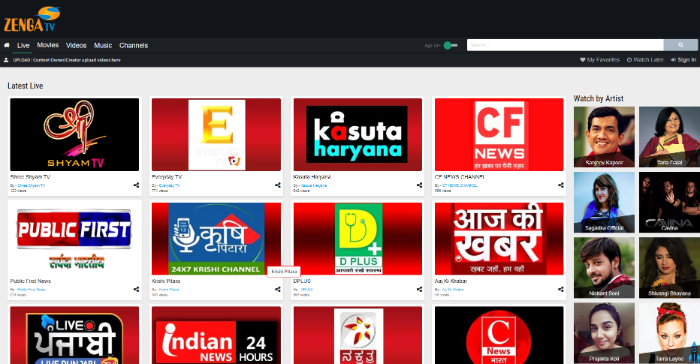The width and height of the screenshot is (700, 364).
Task: Share the Public First News channel
Action: (x=136, y=289)
